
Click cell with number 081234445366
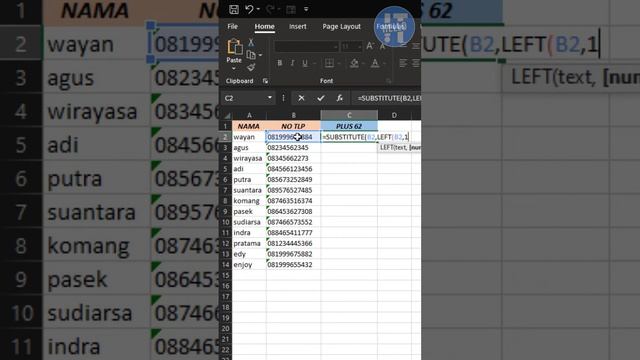click(293, 243)
